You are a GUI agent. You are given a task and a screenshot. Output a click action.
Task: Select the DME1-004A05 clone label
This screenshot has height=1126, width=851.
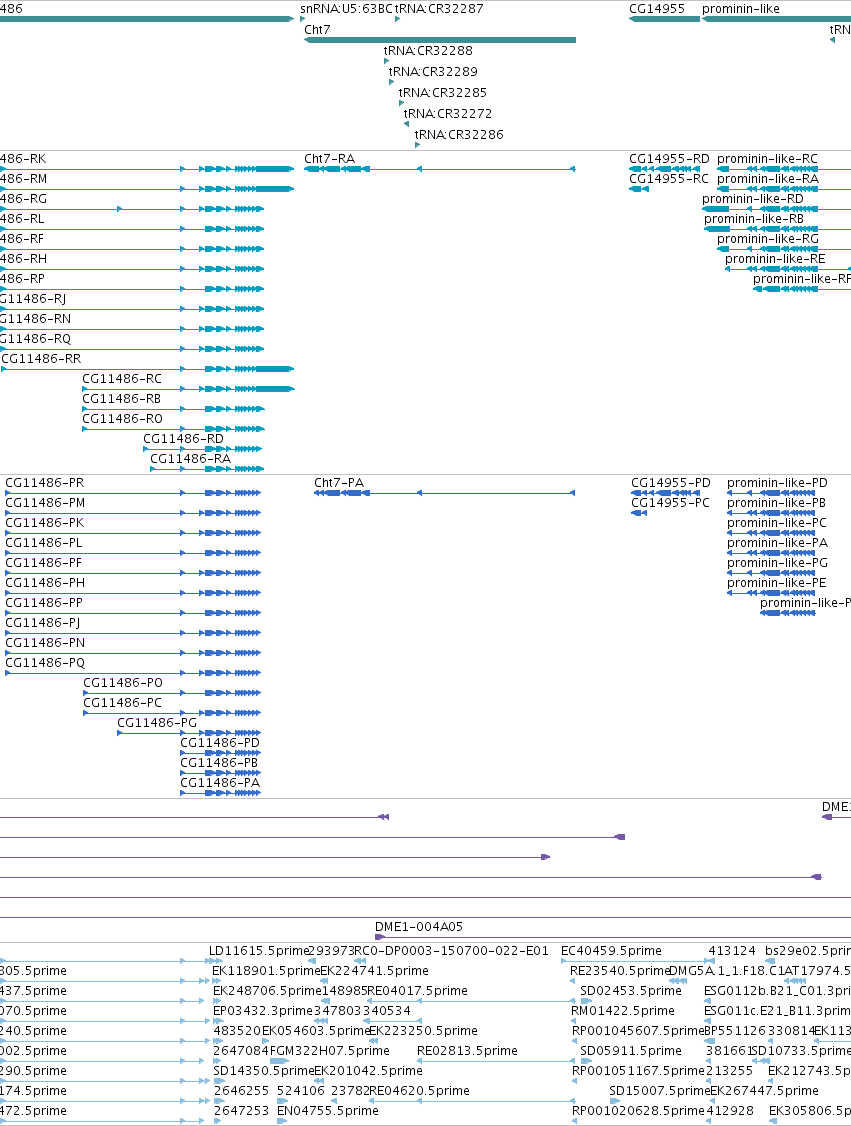pos(419,928)
